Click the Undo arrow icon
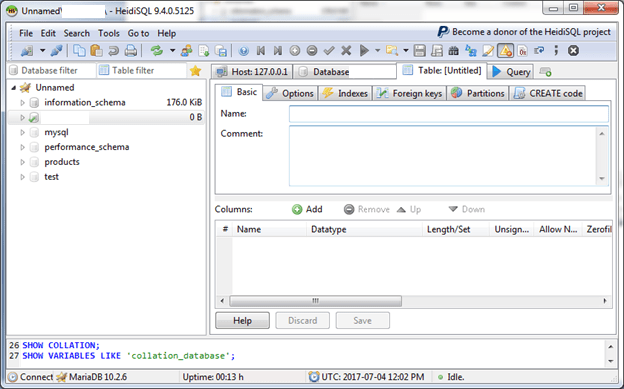 113,51
